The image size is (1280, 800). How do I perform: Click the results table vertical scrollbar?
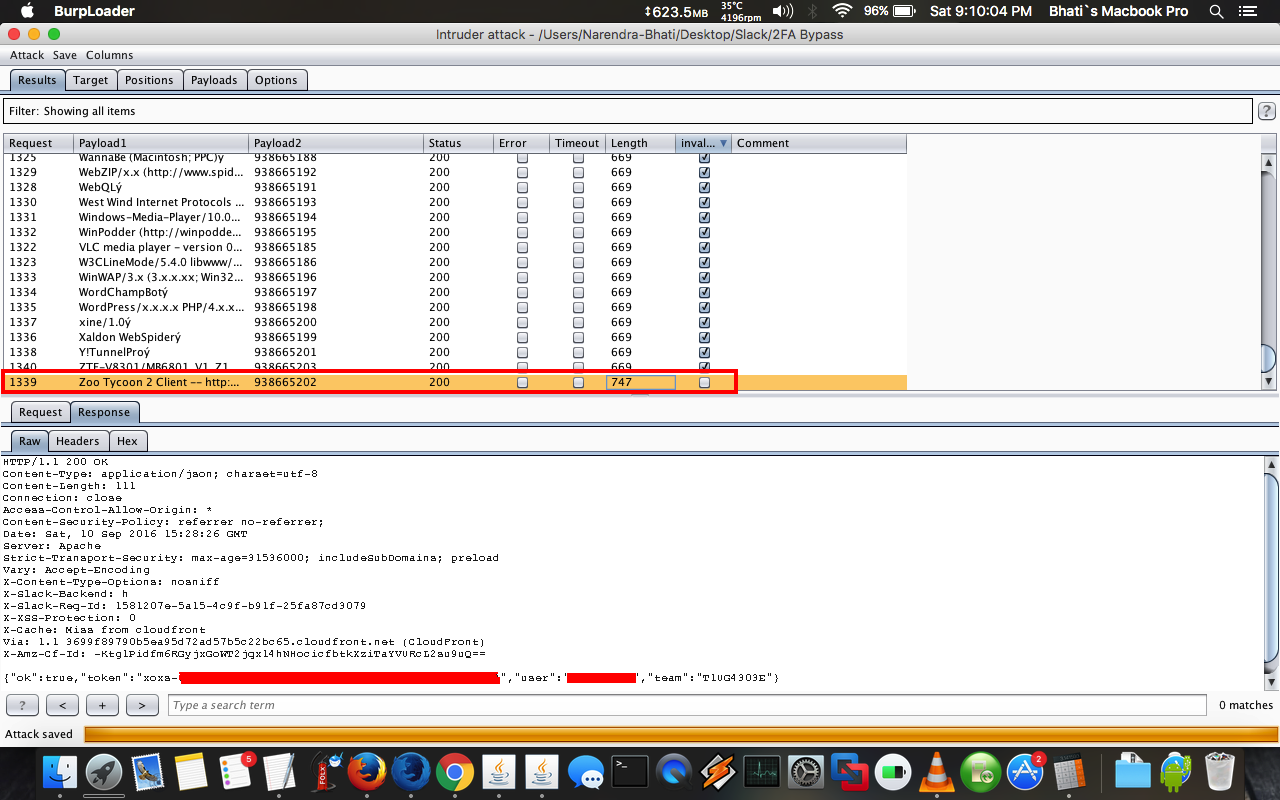click(x=1269, y=271)
